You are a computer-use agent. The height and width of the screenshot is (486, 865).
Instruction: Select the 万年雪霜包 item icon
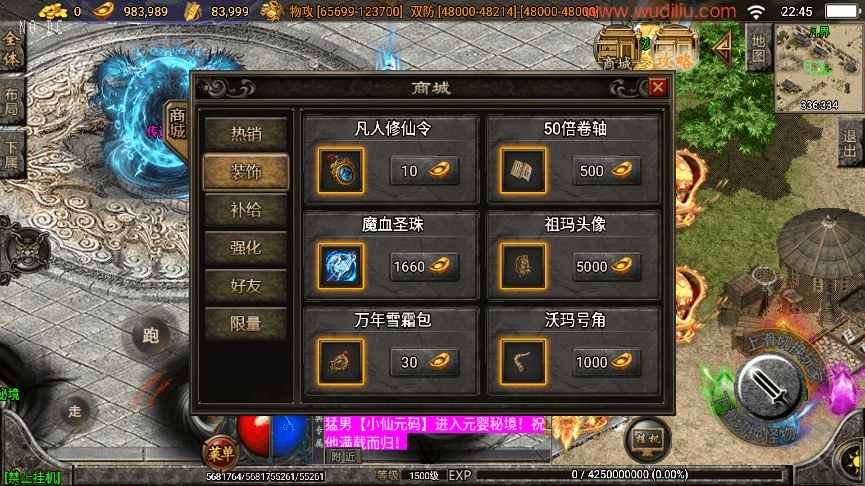pyautogui.click(x=341, y=362)
